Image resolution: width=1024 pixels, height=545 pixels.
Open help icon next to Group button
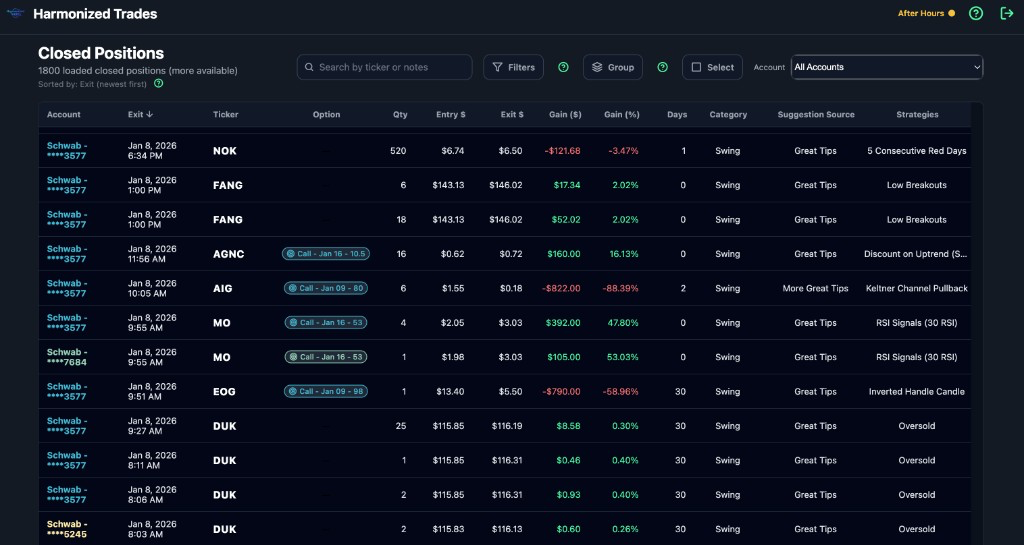662,67
